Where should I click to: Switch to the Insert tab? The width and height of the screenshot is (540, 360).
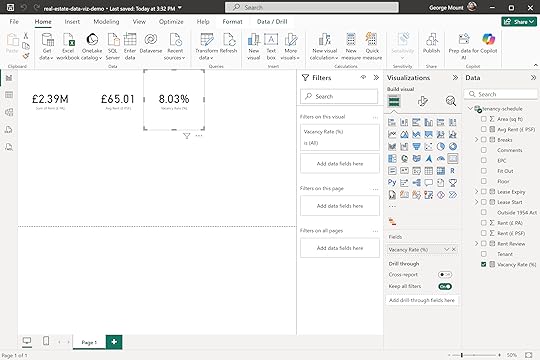coord(72,21)
